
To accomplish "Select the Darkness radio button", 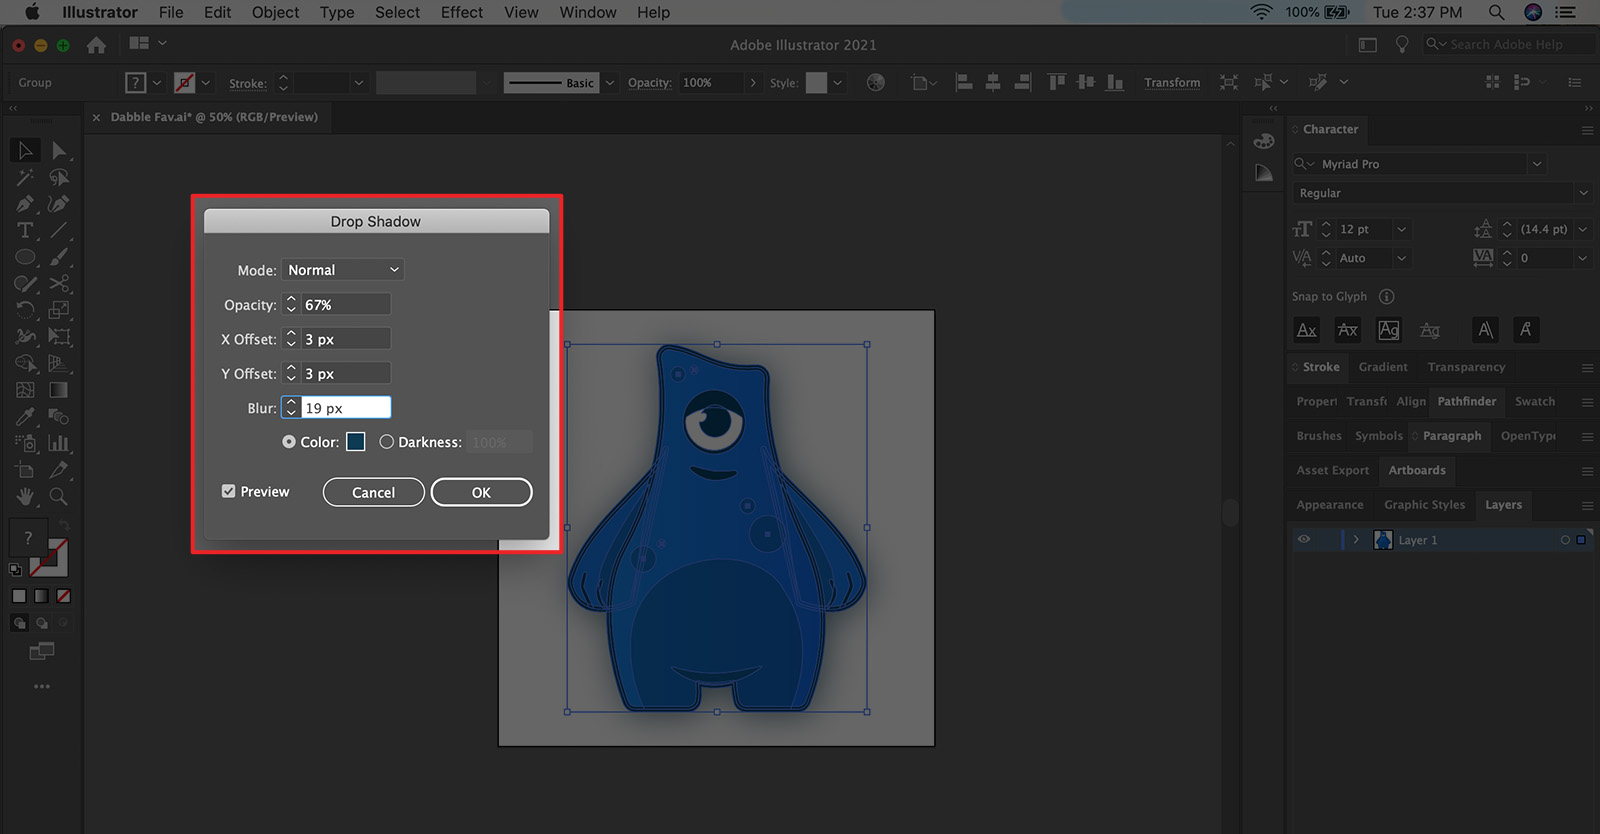I will (x=386, y=442).
